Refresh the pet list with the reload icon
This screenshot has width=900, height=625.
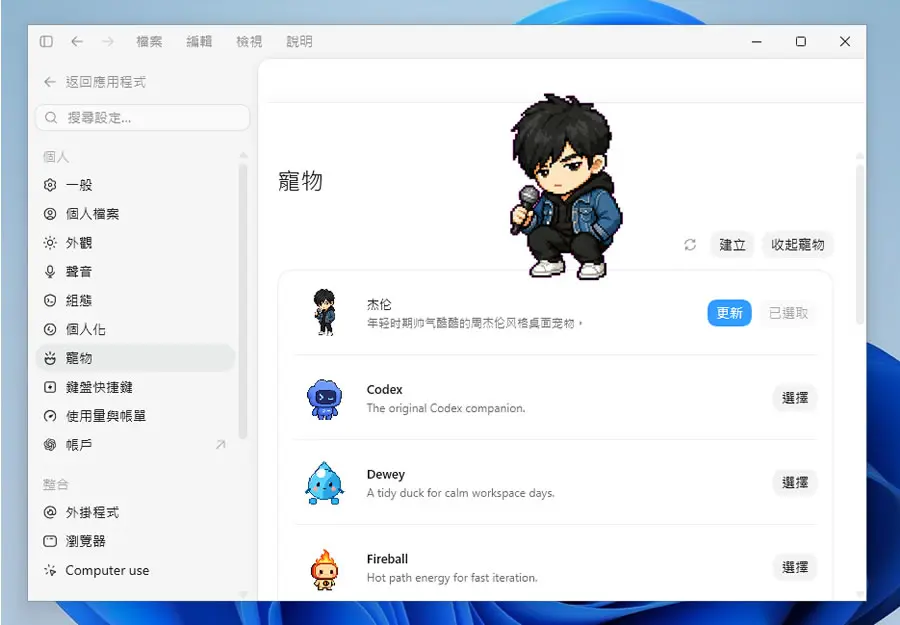[x=690, y=245]
